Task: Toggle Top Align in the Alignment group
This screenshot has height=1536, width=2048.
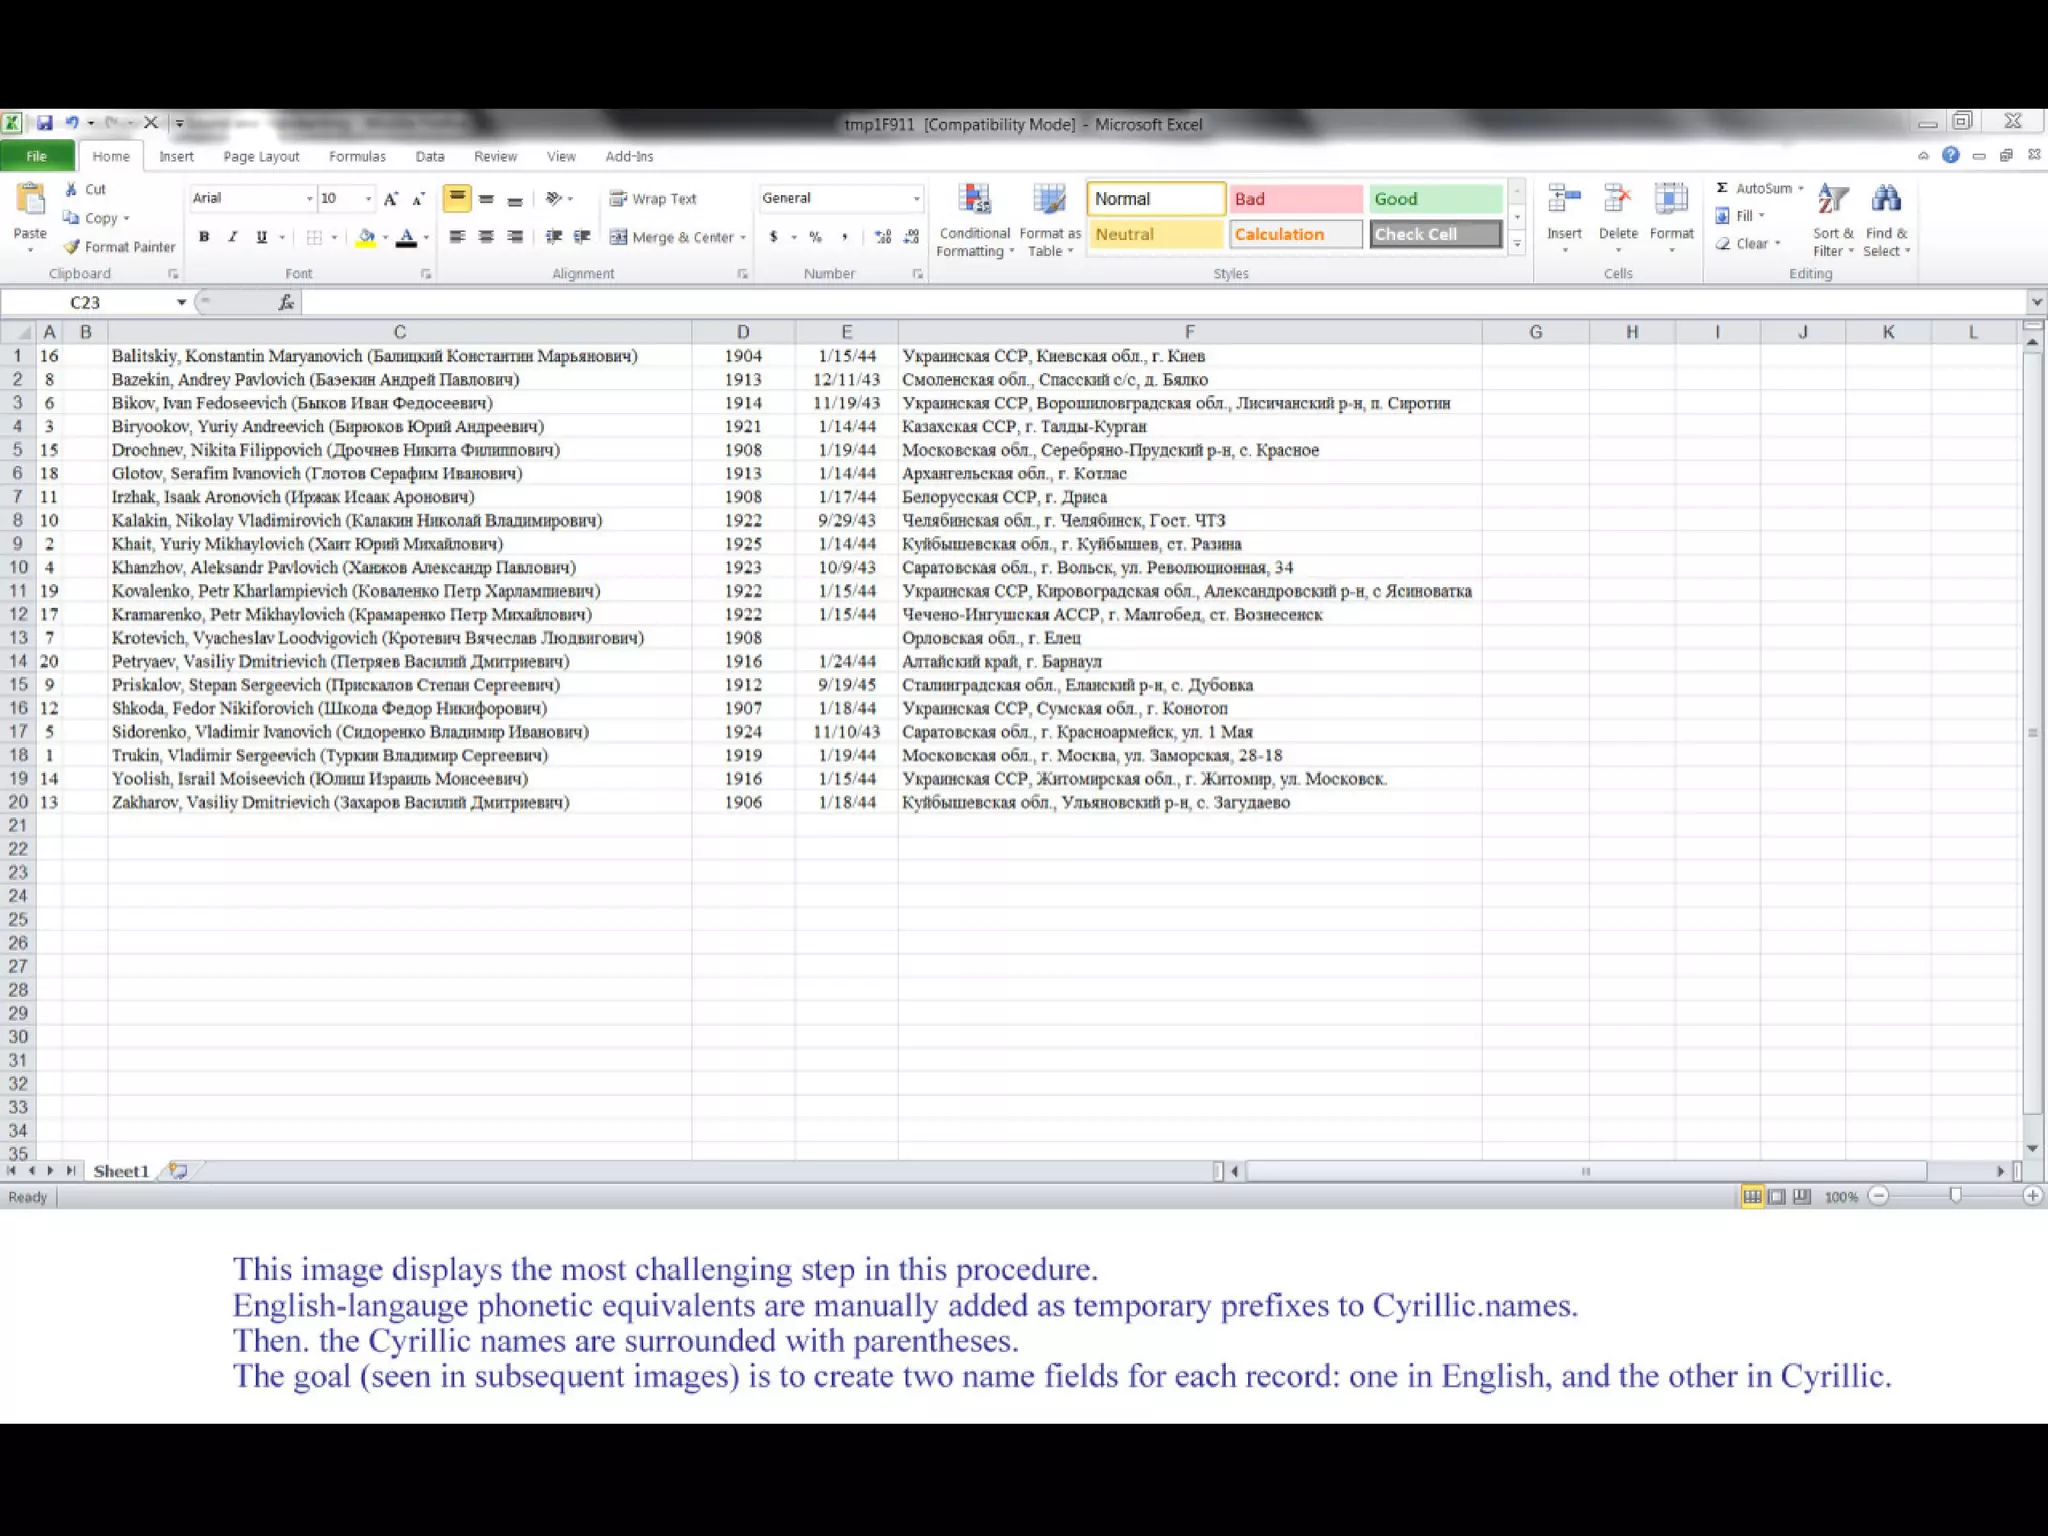Action: coord(457,198)
